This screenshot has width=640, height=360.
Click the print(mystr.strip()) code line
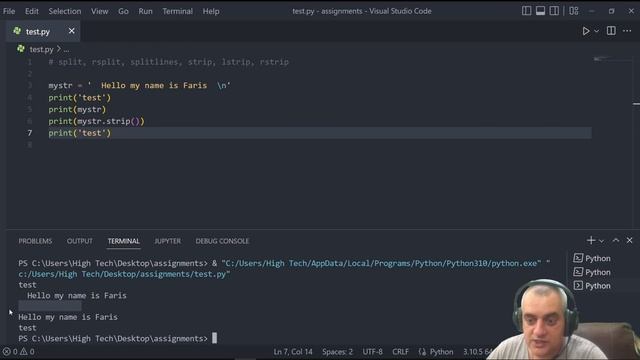click(96, 121)
